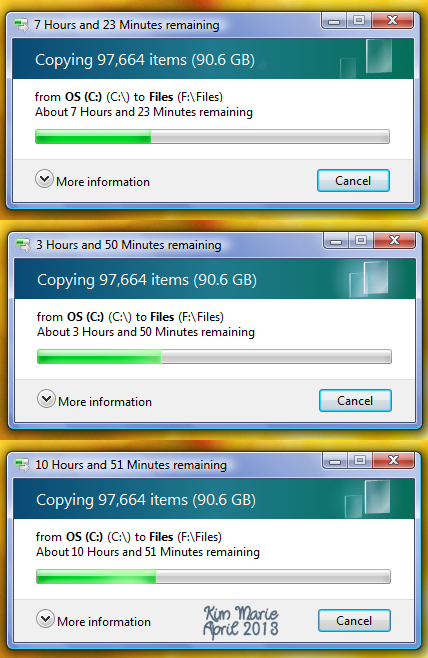Image resolution: width=428 pixels, height=658 pixels.
Task: Minimize the 7 Hours and 23 Minutes window
Action: [334, 21]
